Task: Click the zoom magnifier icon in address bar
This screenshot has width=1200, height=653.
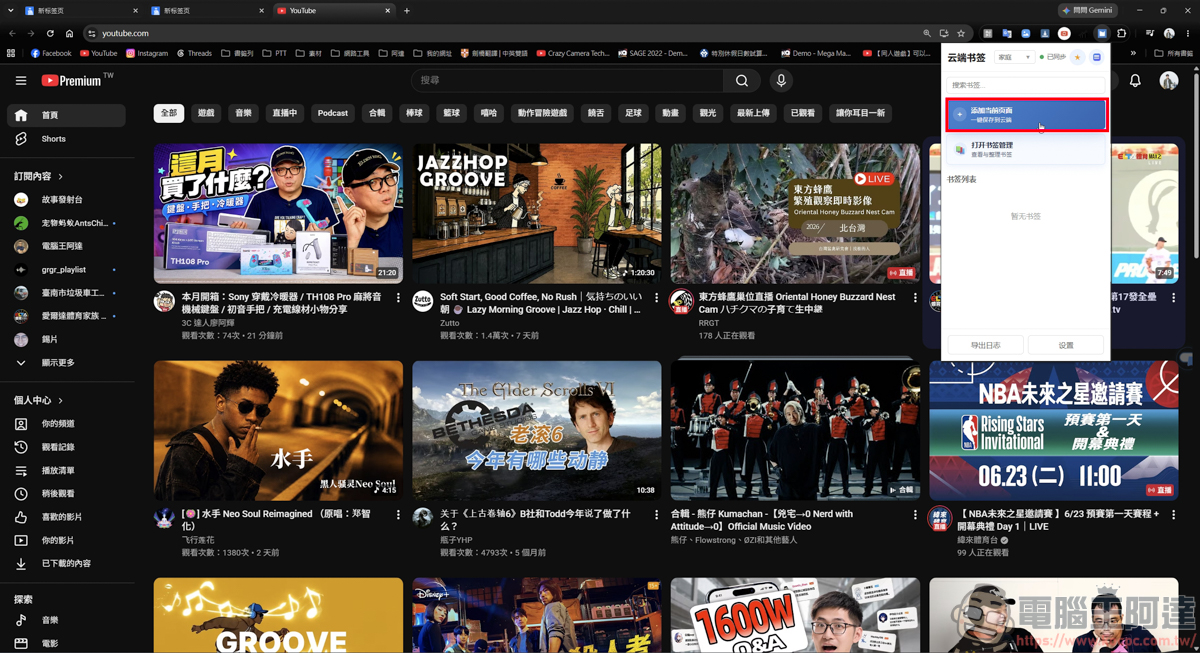Action: 927,33
